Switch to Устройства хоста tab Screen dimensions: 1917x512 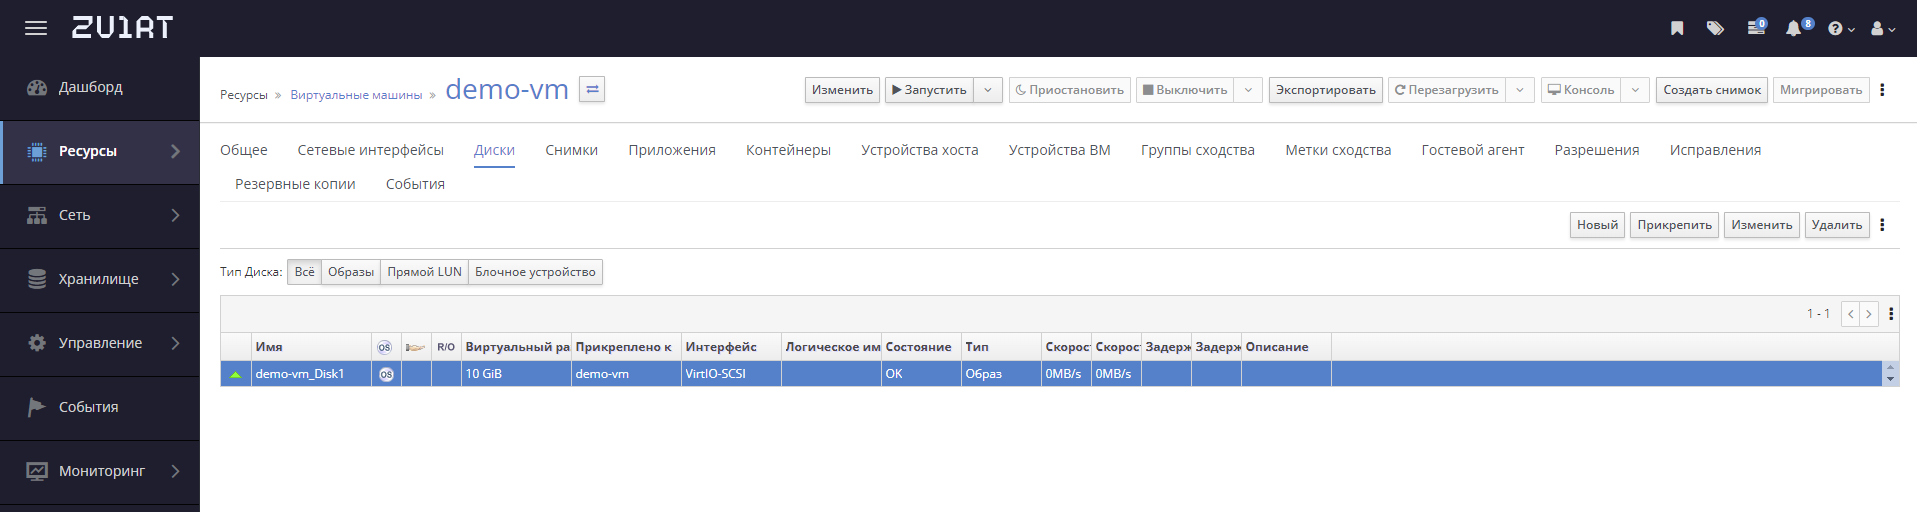(x=920, y=150)
